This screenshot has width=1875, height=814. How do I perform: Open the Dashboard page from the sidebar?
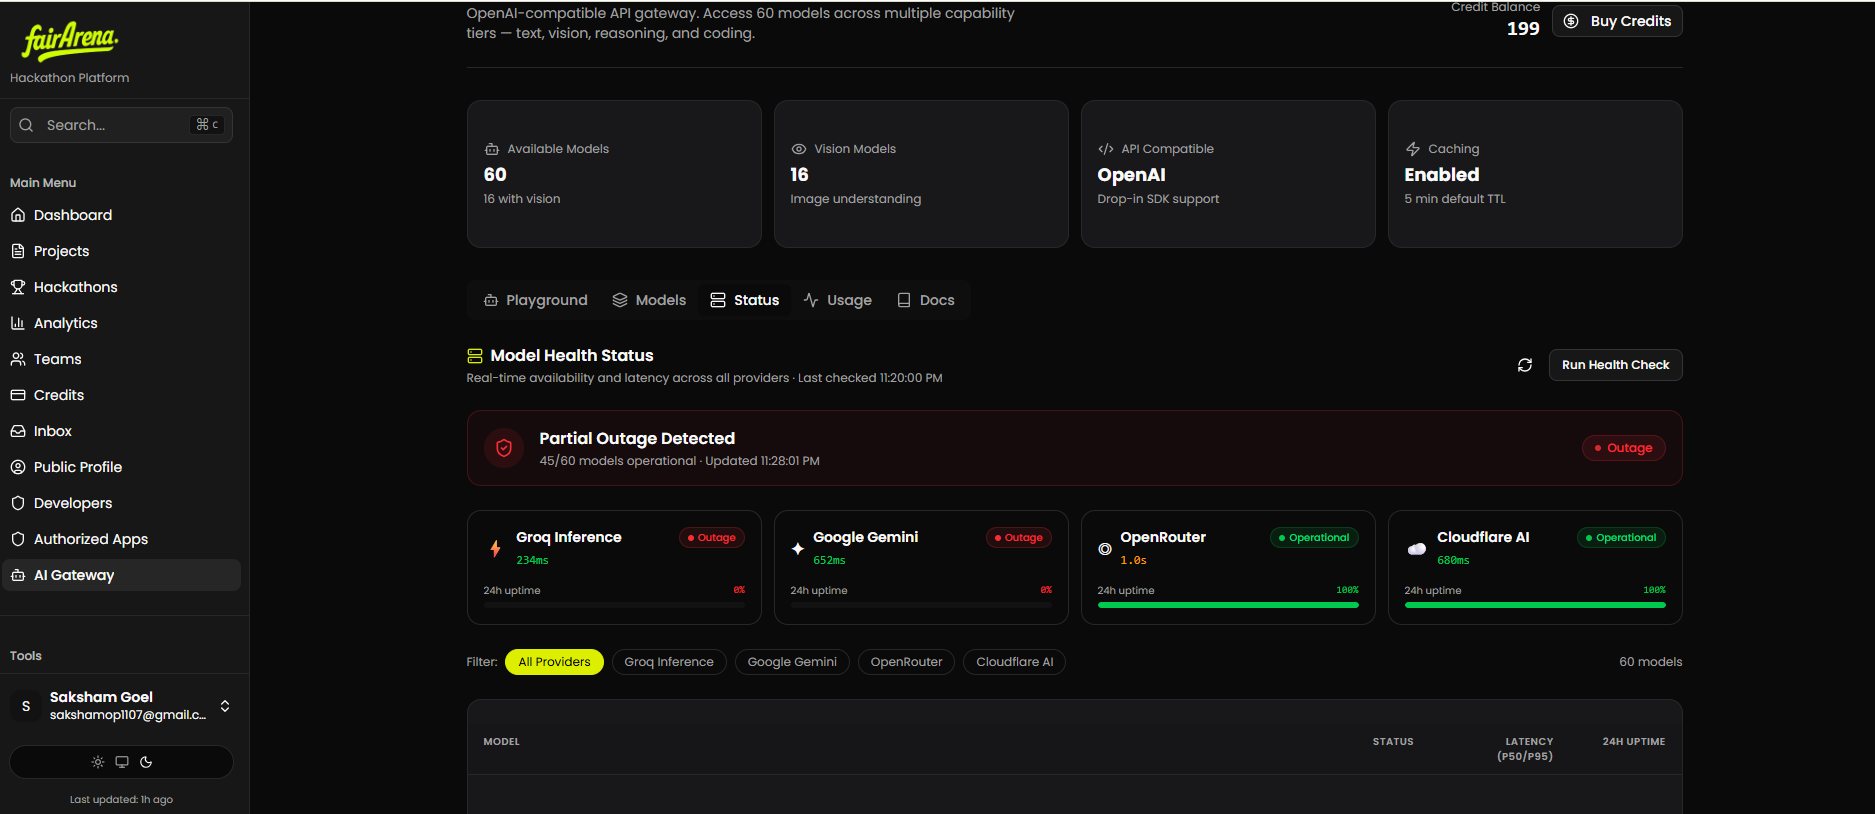pyautogui.click(x=121, y=215)
